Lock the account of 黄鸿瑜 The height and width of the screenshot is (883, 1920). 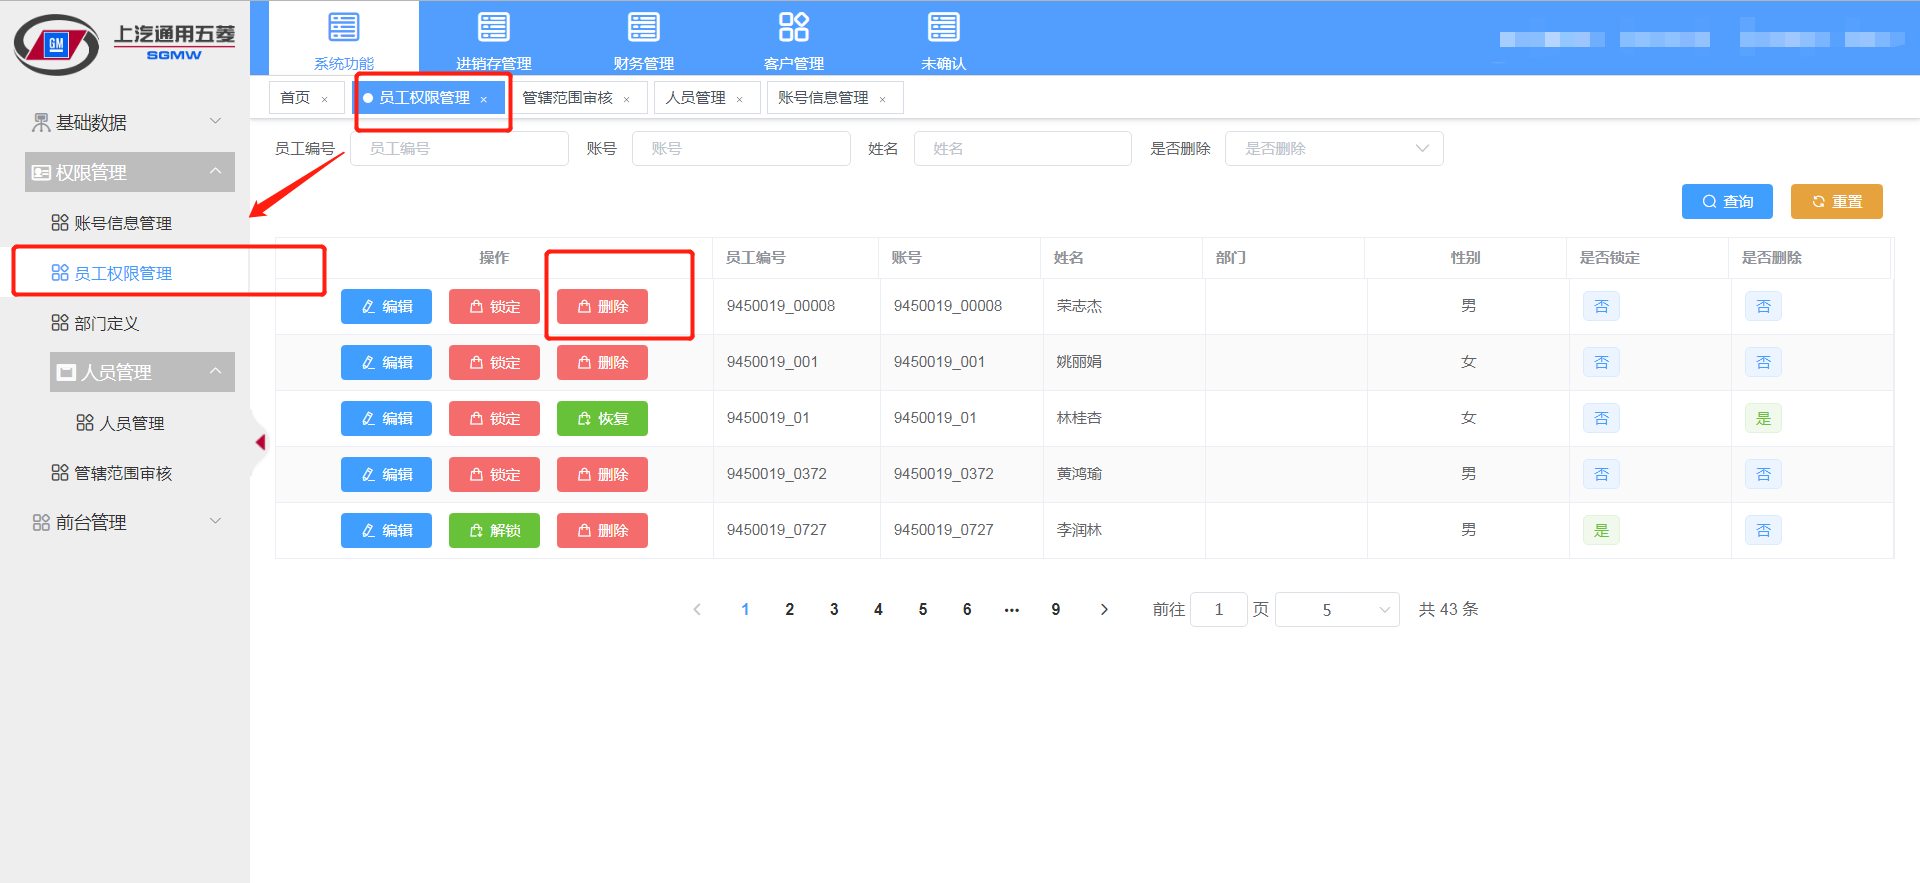pos(494,474)
